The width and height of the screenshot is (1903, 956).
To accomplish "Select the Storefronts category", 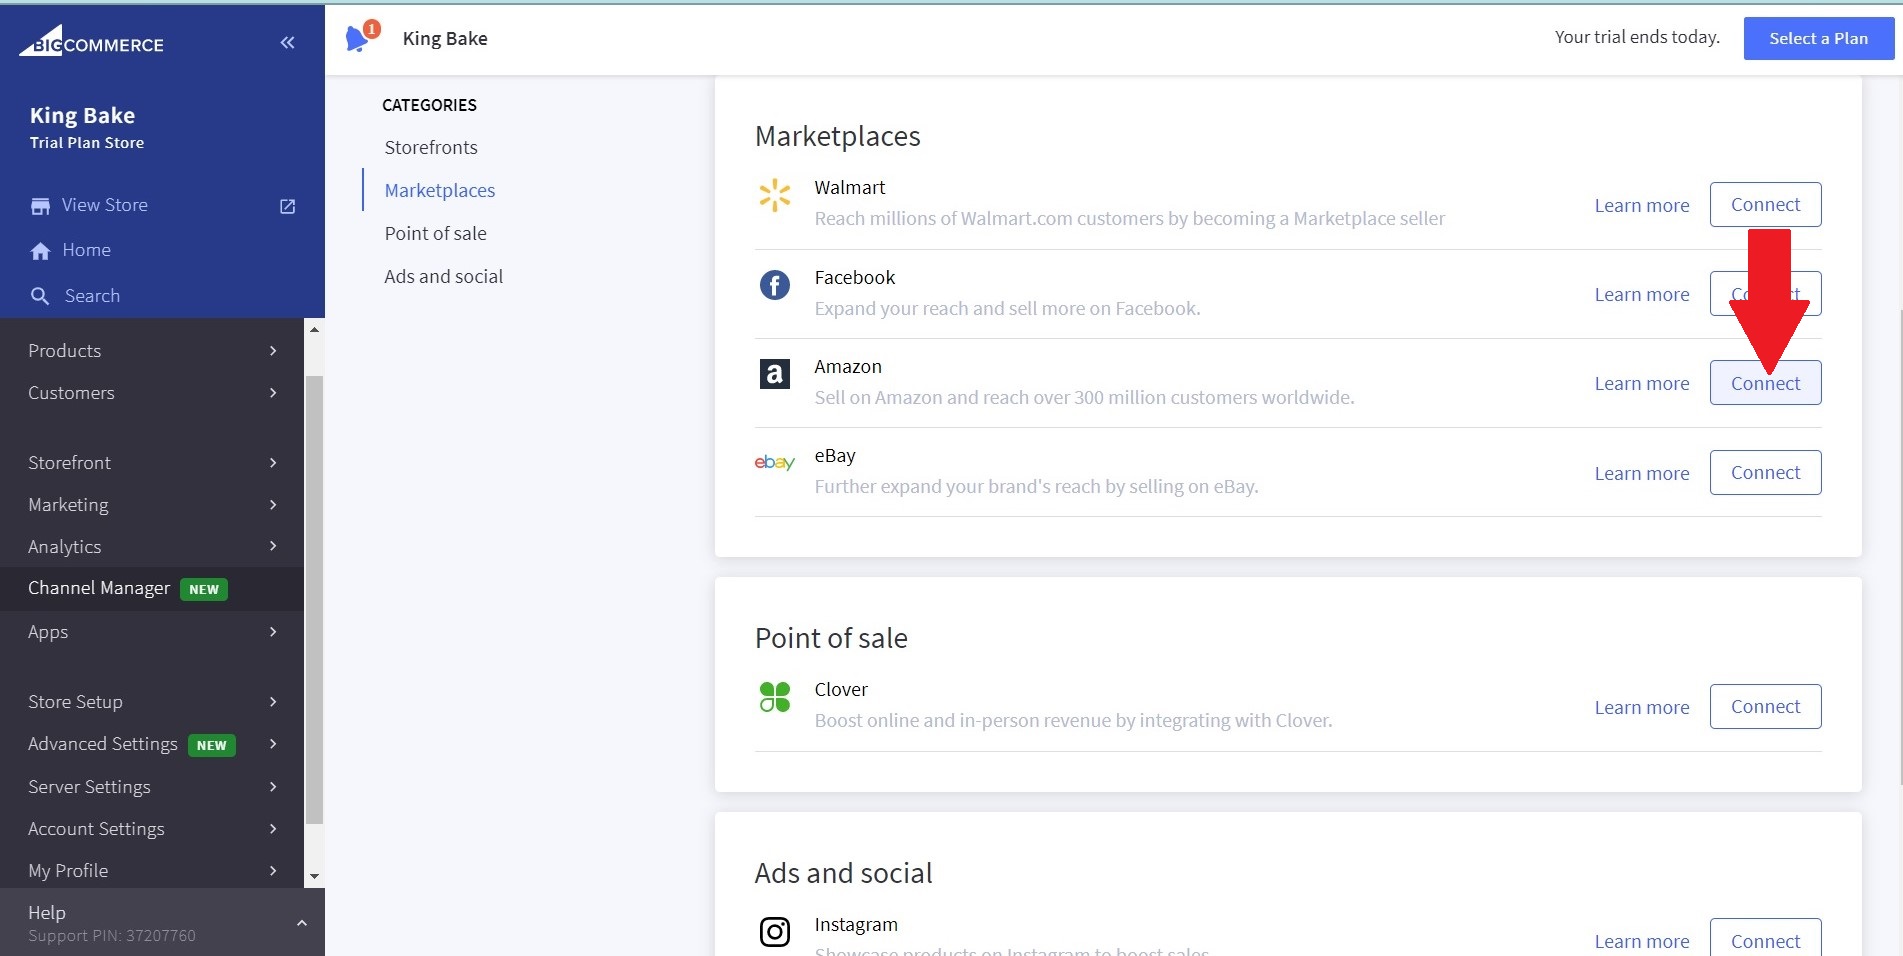I will tap(431, 147).
